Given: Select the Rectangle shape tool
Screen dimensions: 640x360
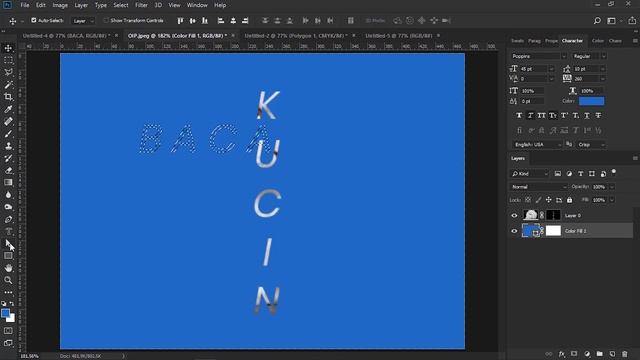Looking at the screenshot, I should click(x=8, y=256).
